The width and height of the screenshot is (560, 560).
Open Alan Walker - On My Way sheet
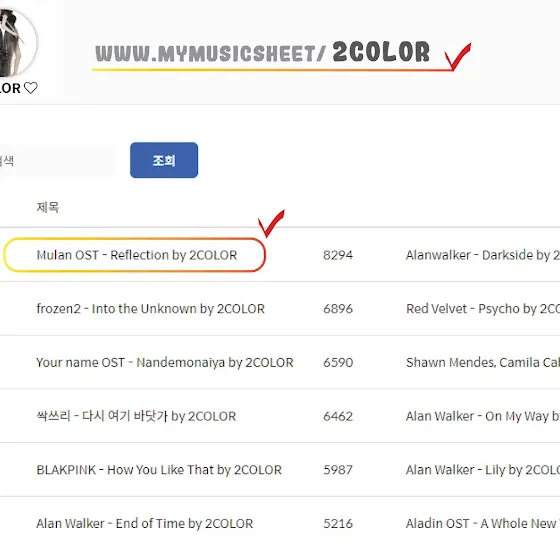[483, 416]
